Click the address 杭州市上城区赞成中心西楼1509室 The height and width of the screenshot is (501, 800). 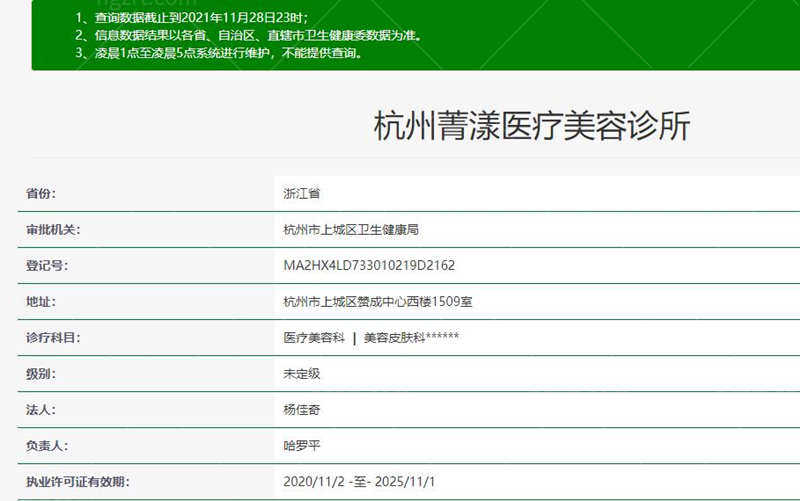tap(378, 302)
